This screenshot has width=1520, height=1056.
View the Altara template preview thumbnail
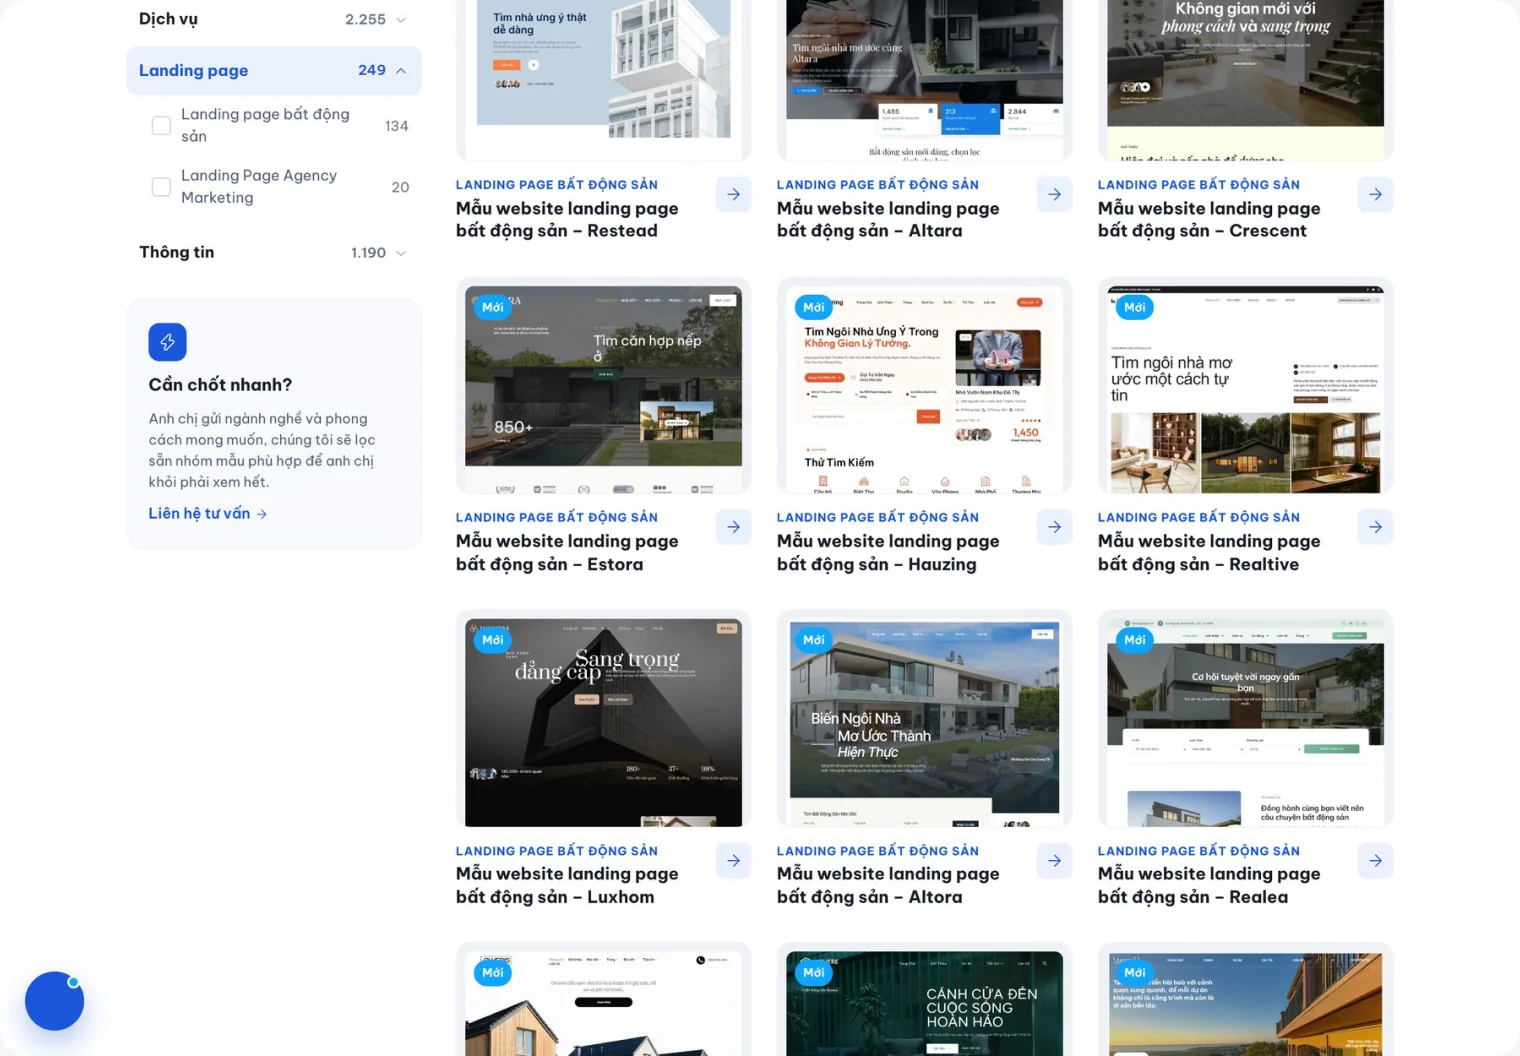[924, 80]
